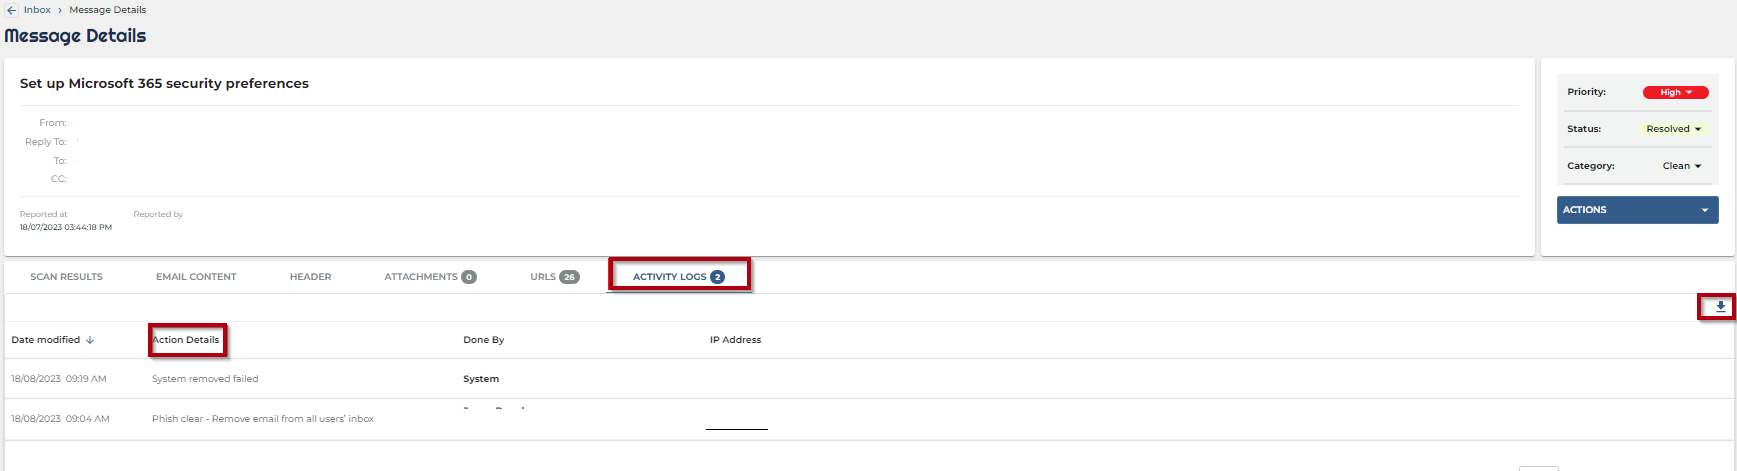Select the 'Phish clear' log entry
The width and height of the screenshot is (1737, 471).
pos(262,419)
